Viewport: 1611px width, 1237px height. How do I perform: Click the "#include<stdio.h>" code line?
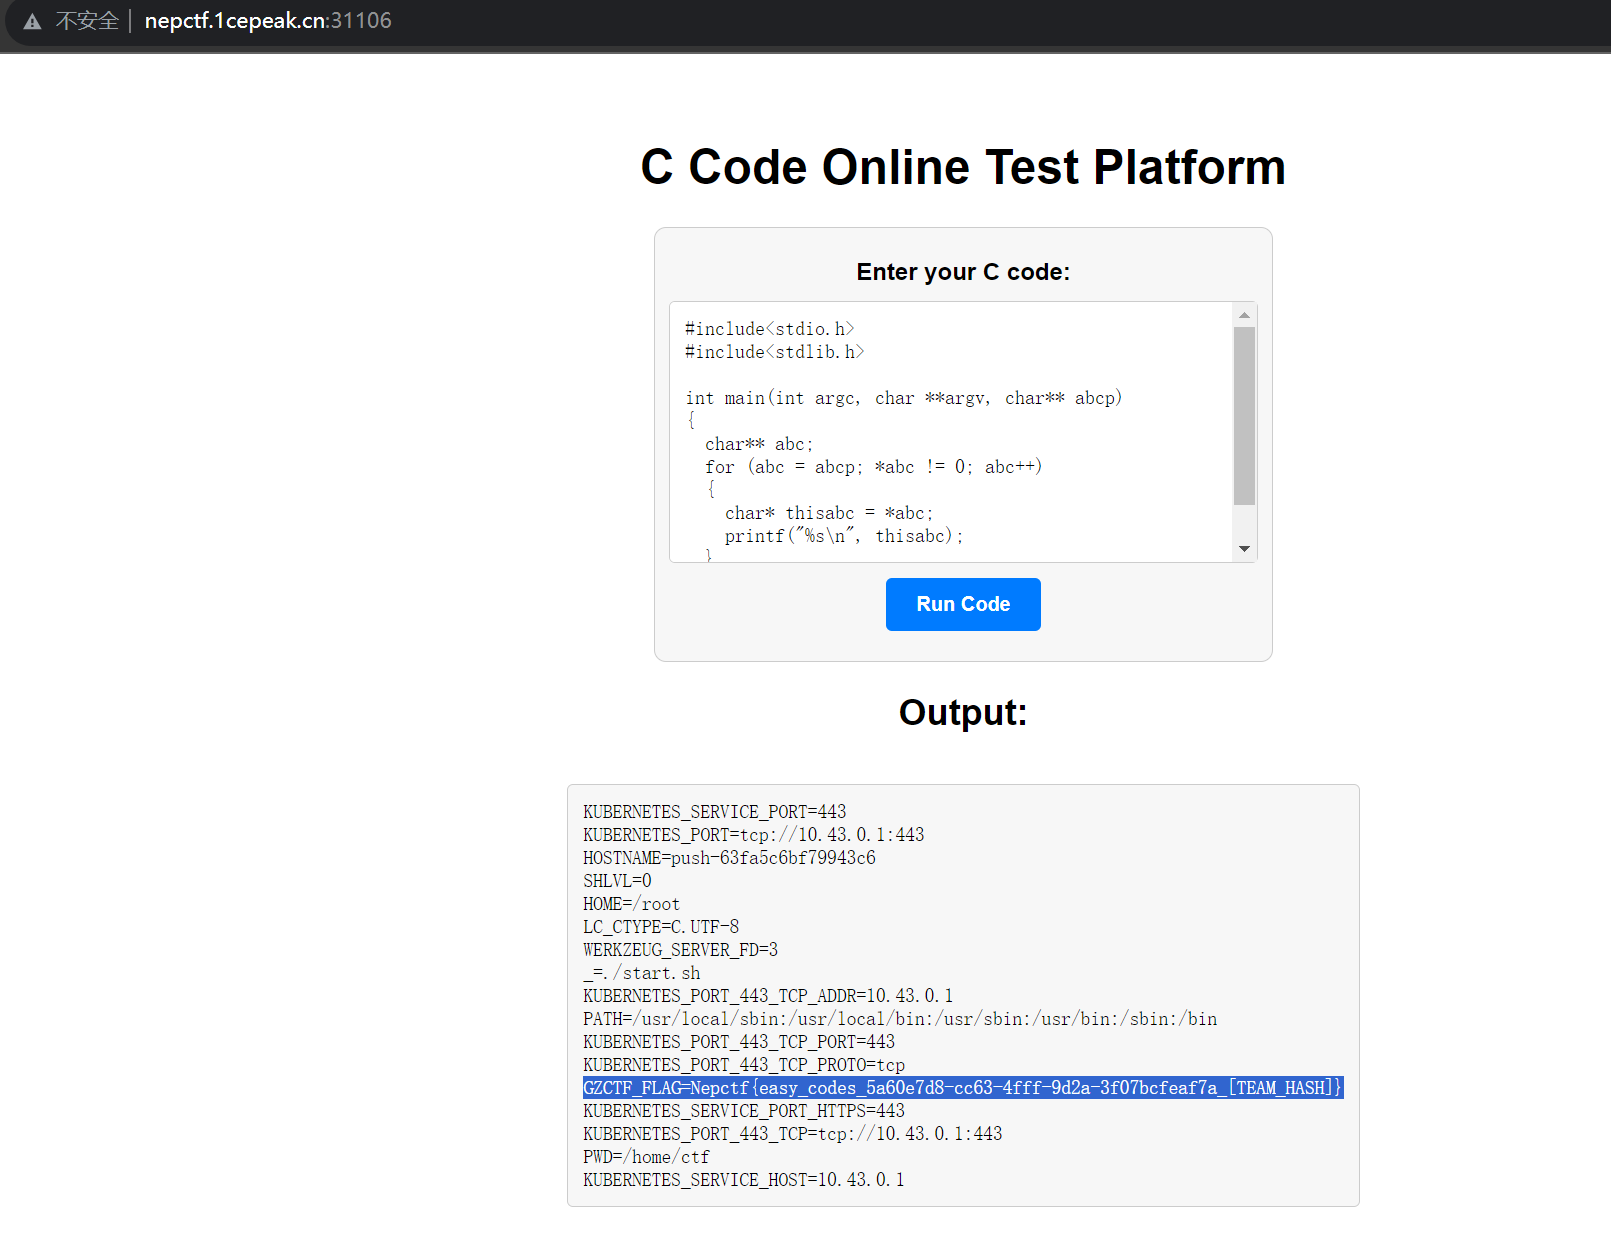point(769,329)
